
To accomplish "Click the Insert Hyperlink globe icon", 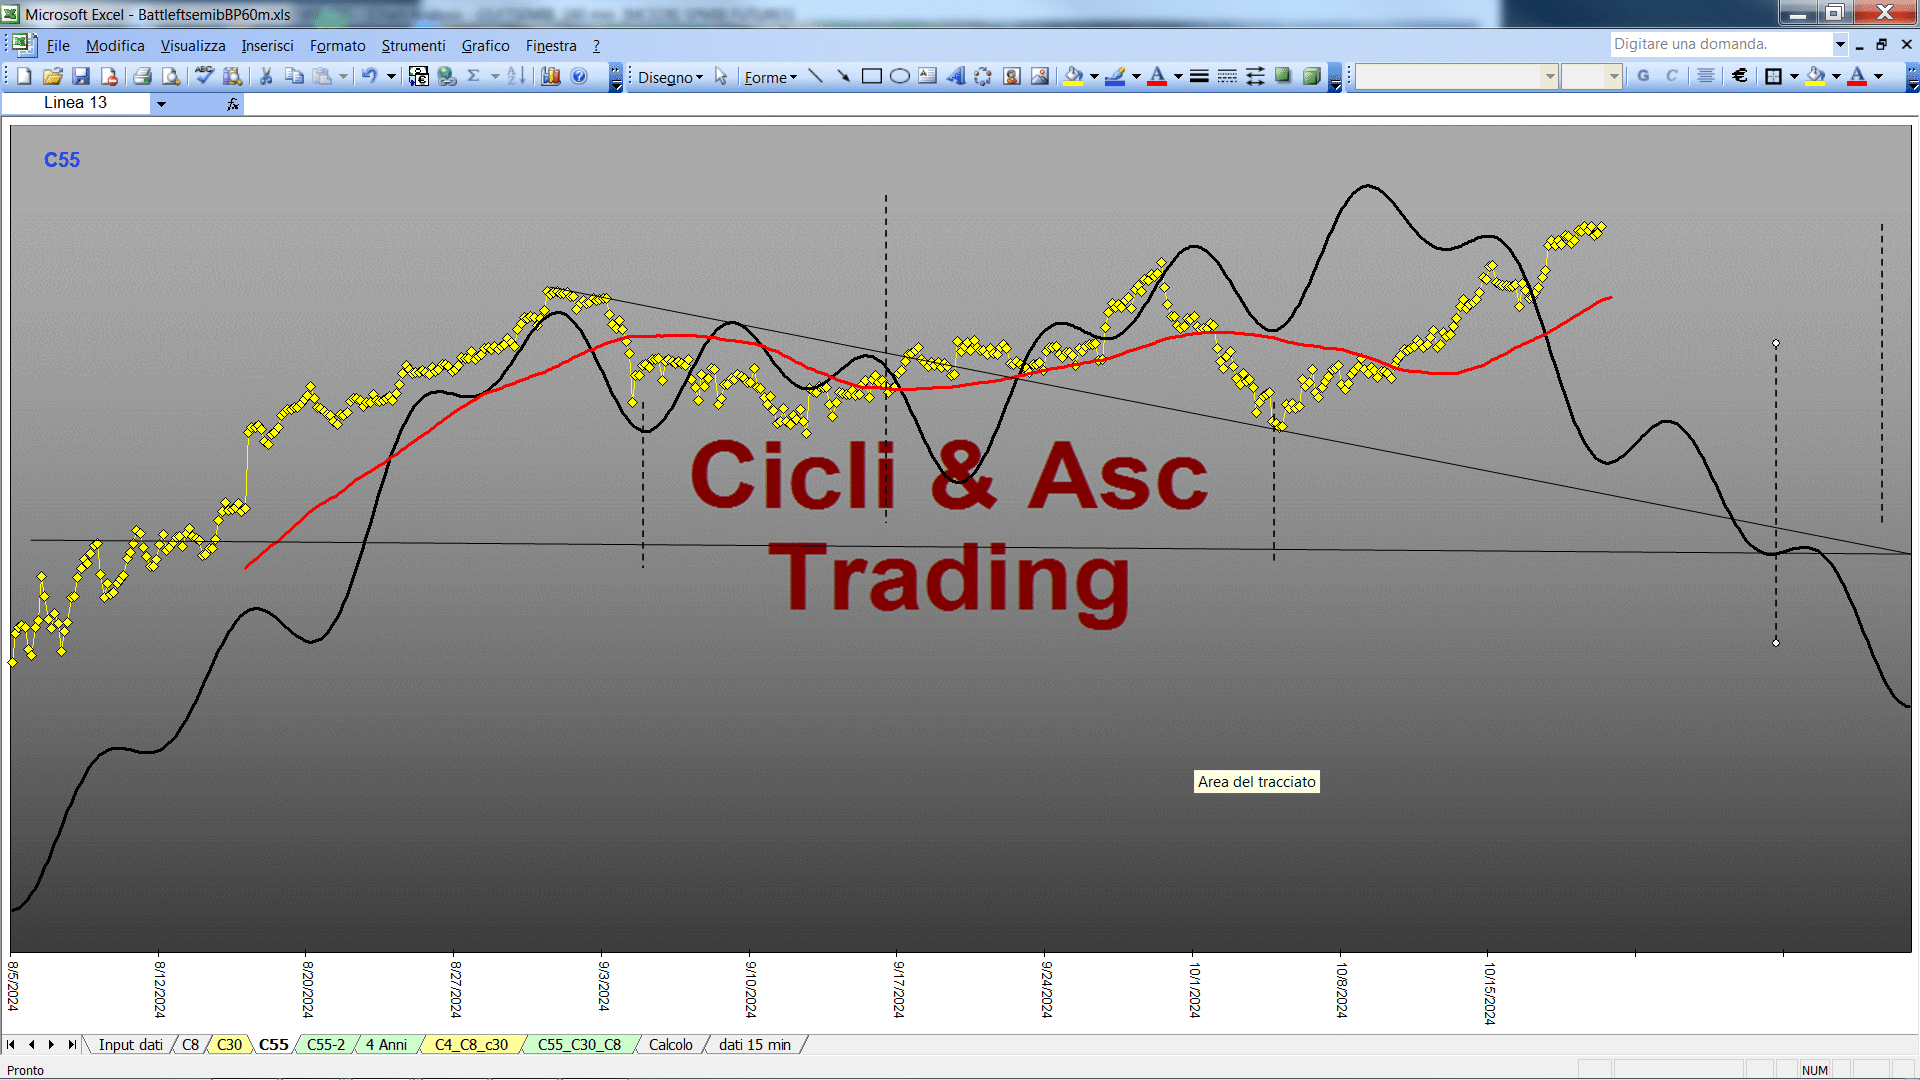I will click(447, 76).
